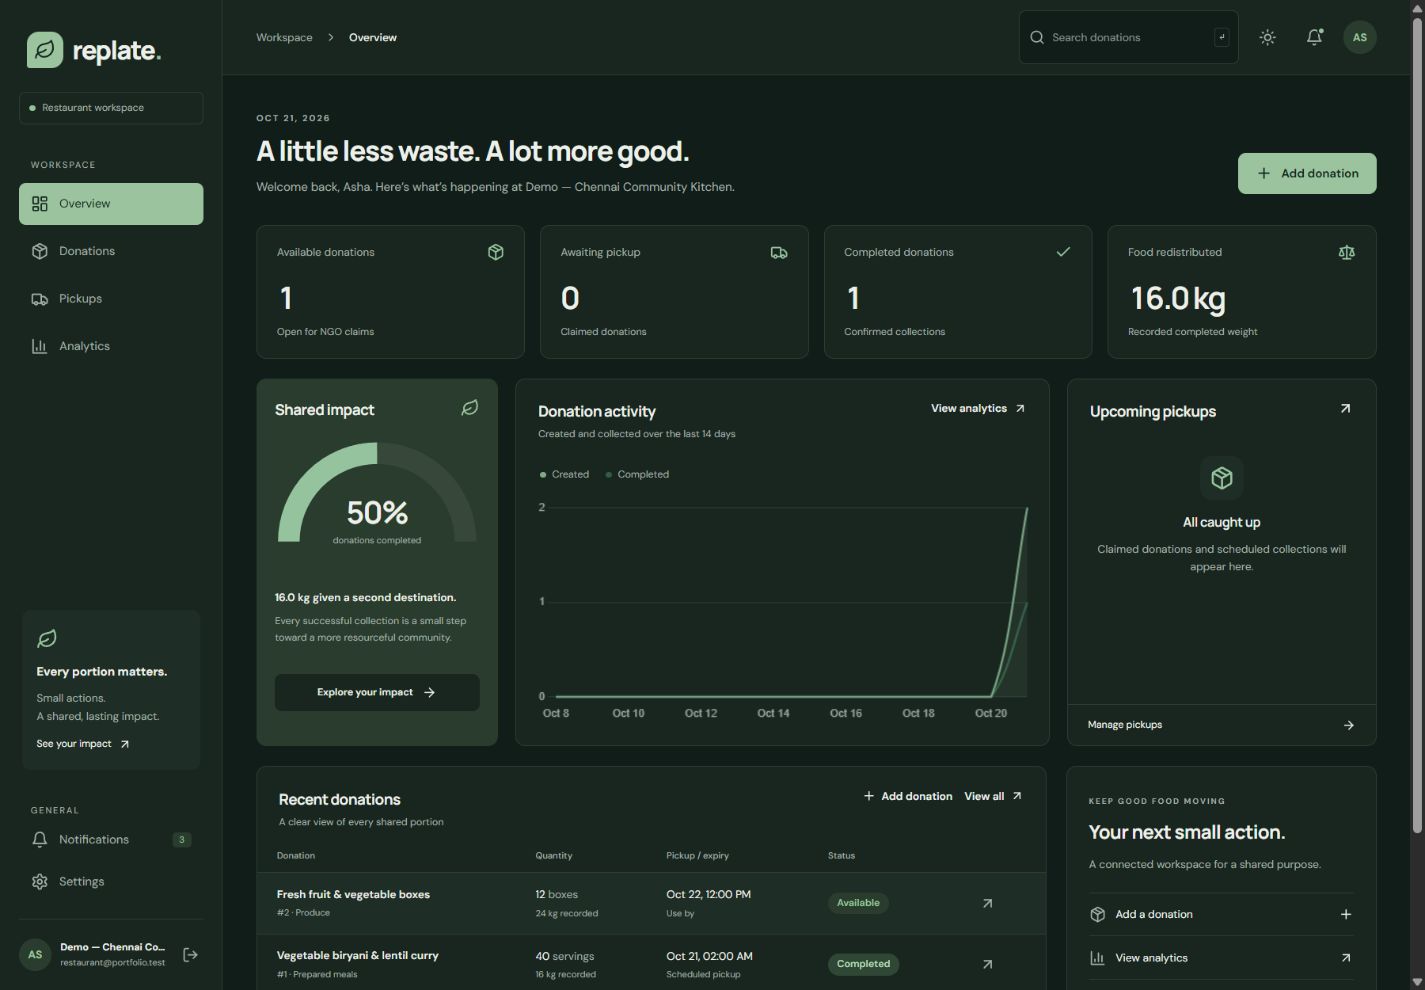Open Analytics in the sidebar

(111, 346)
